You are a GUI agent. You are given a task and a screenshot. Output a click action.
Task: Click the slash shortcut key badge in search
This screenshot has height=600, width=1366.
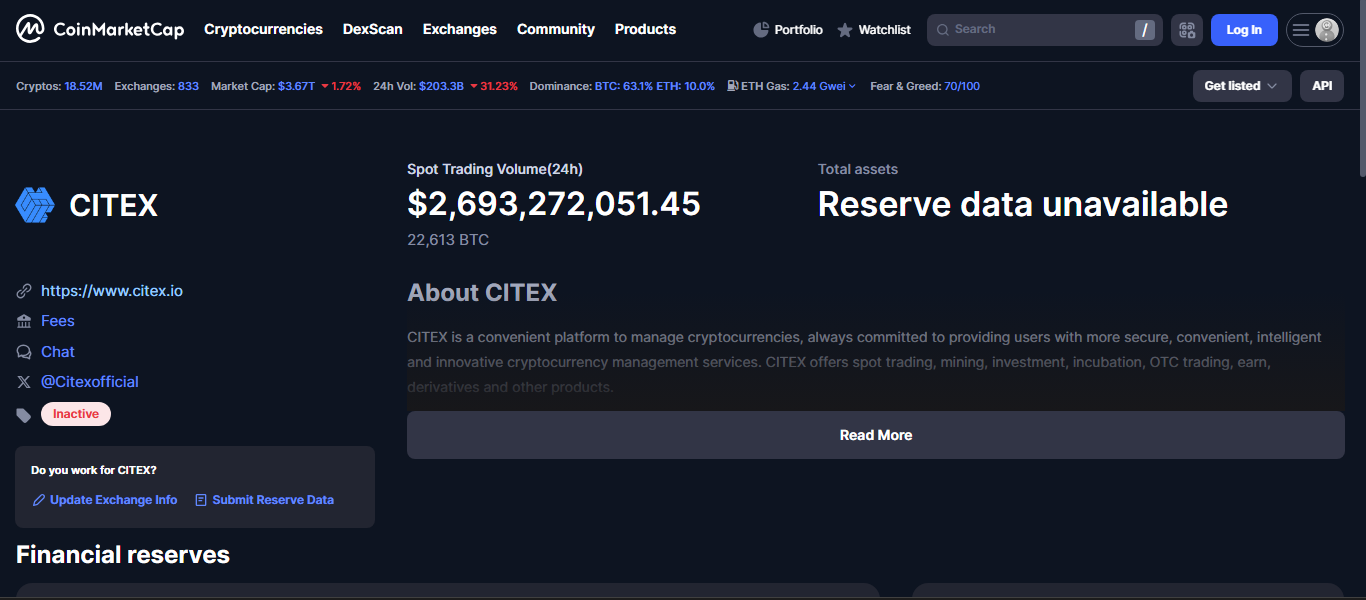1145,30
